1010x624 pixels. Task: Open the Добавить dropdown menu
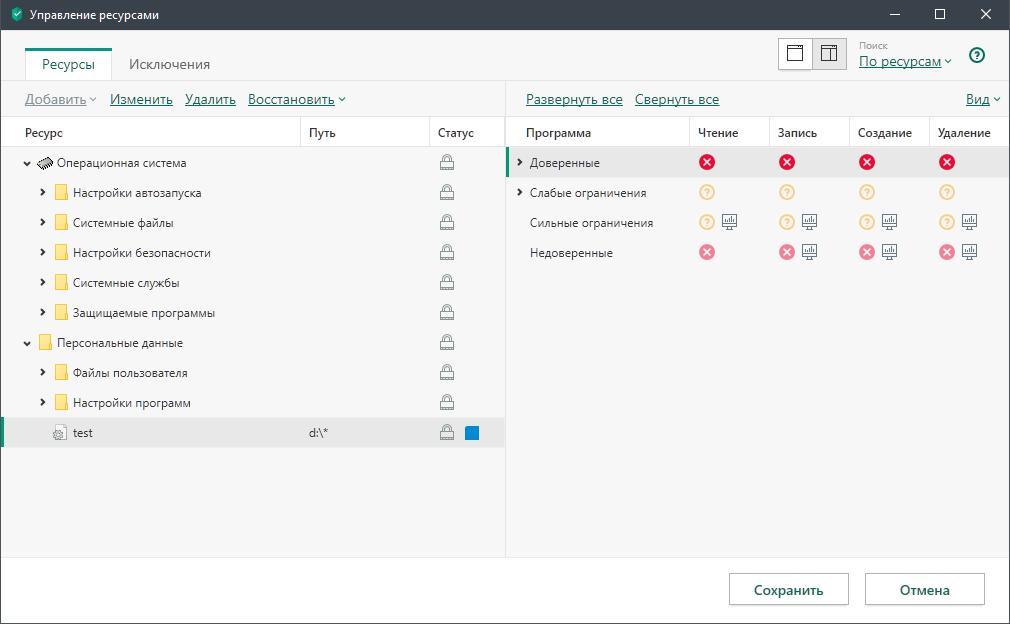[x=60, y=99]
